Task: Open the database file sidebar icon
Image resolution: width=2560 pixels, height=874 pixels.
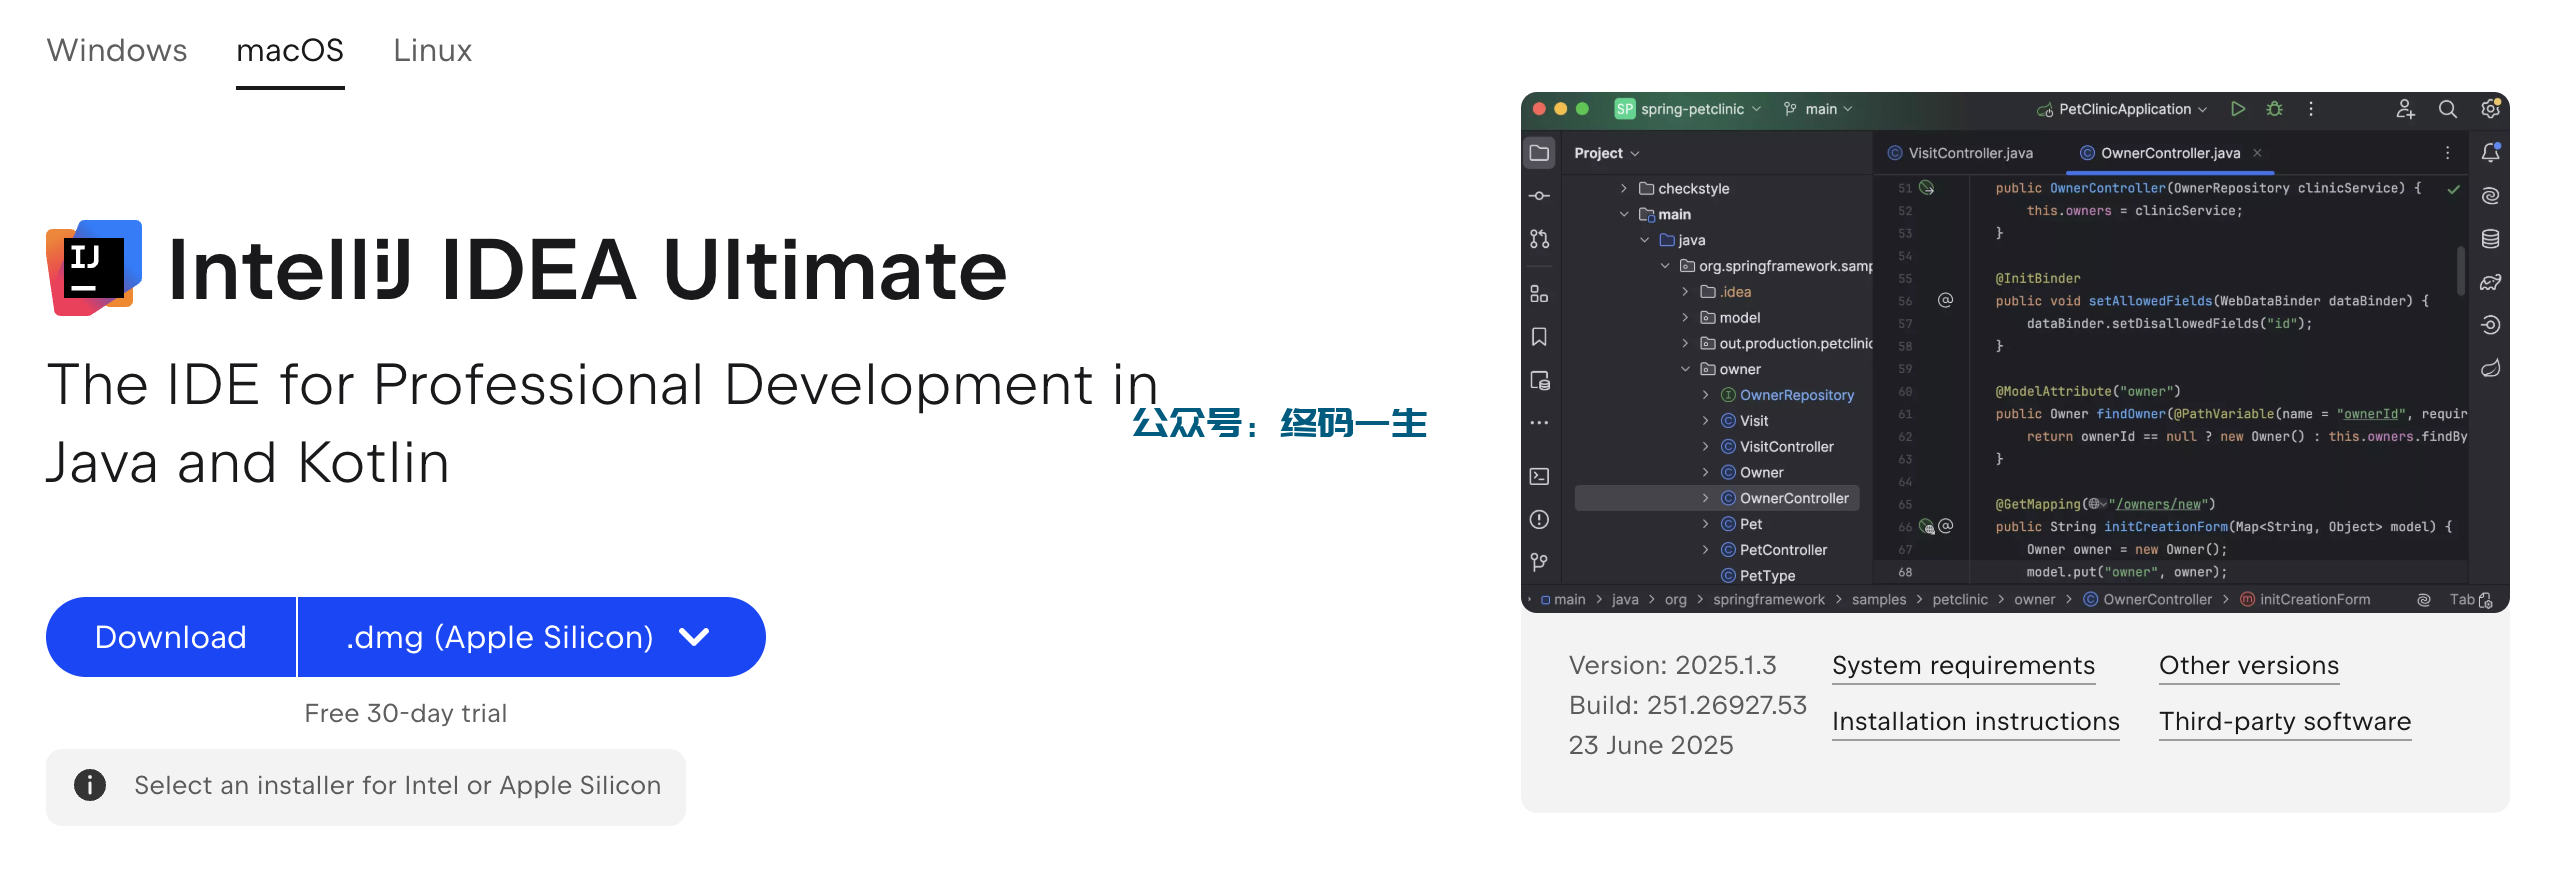Action: (1540, 381)
